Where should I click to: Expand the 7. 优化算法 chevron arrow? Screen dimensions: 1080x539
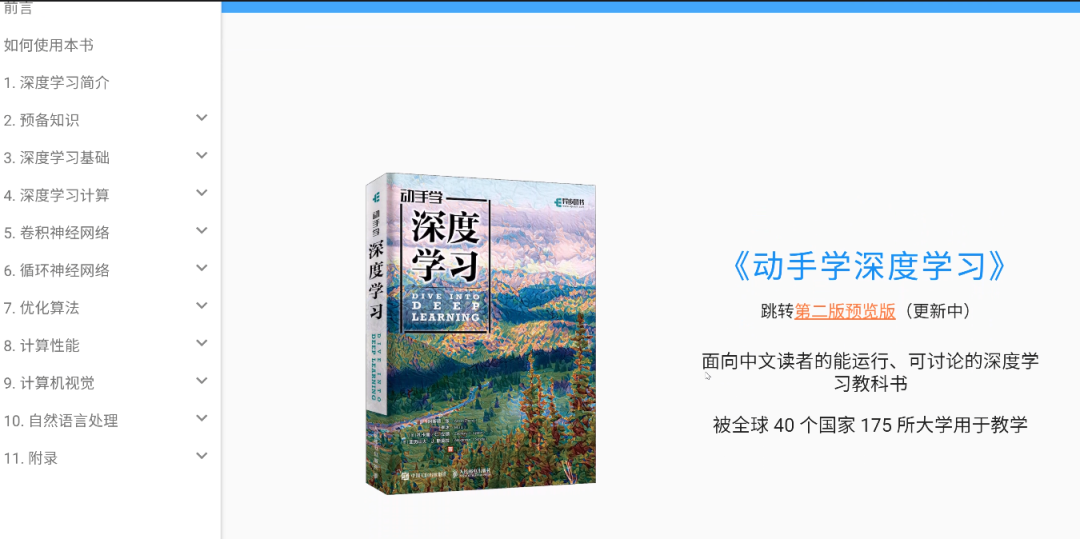point(202,306)
